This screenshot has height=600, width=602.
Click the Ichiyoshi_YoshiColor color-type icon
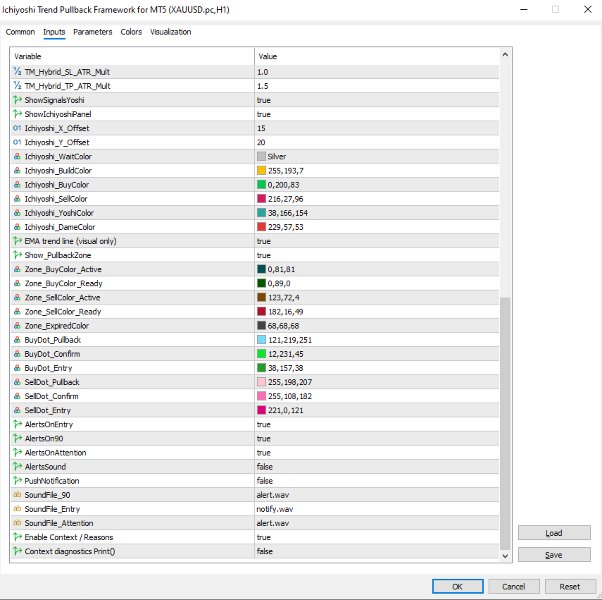point(17,213)
